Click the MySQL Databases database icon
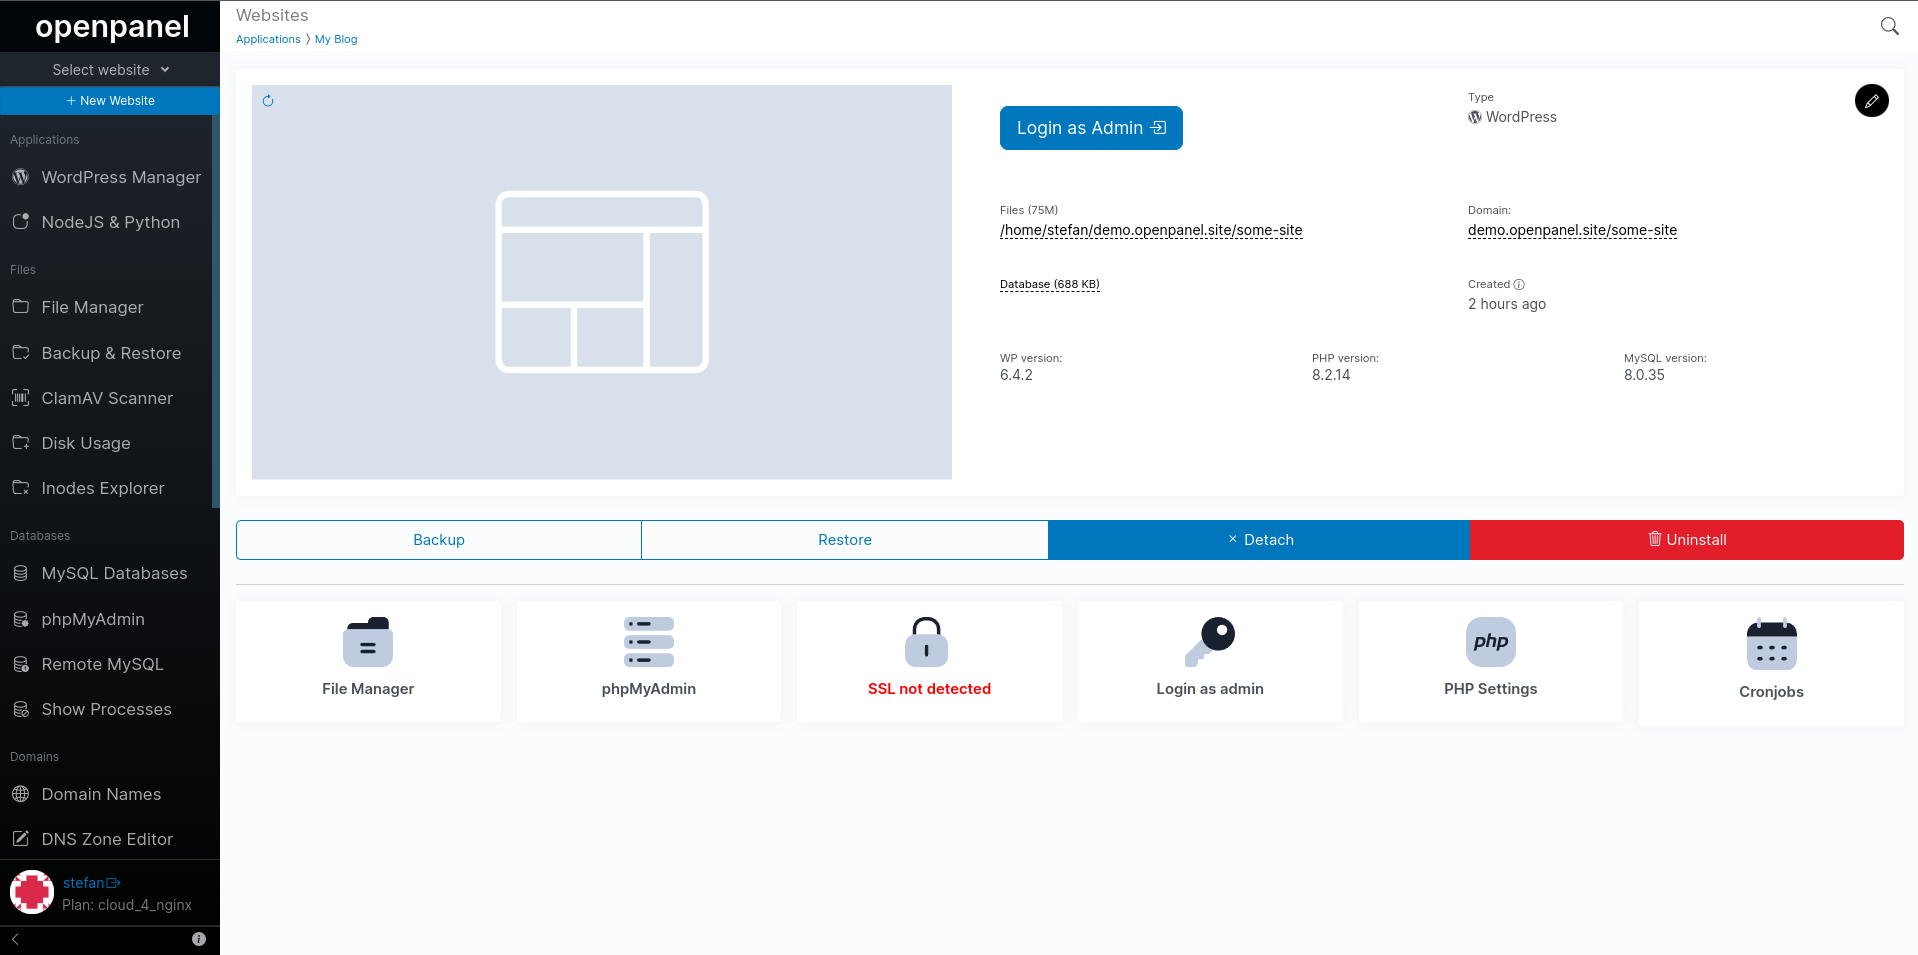Viewport: 1918px width, 955px height. (x=20, y=573)
